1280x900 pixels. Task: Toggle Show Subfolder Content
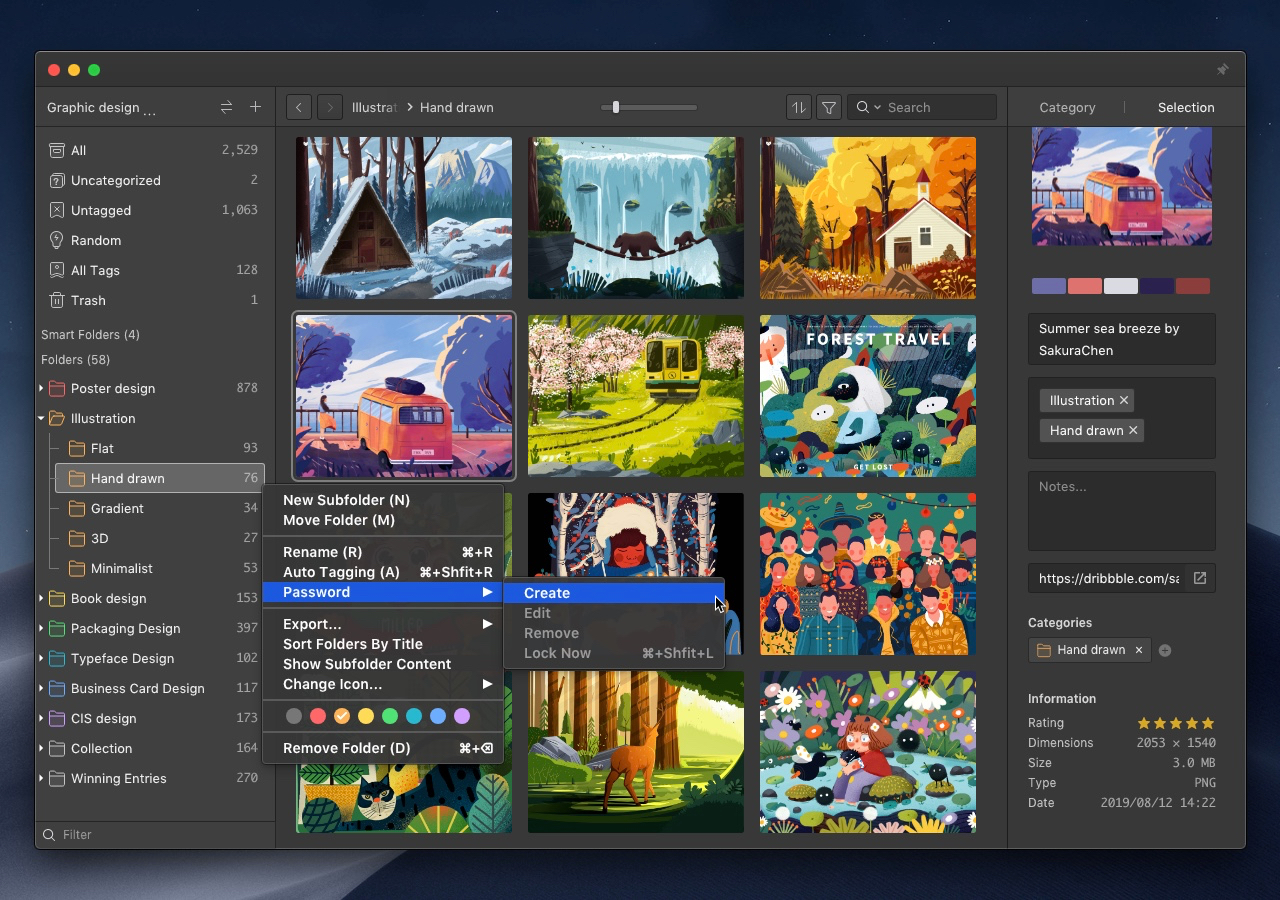click(x=382, y=664)
